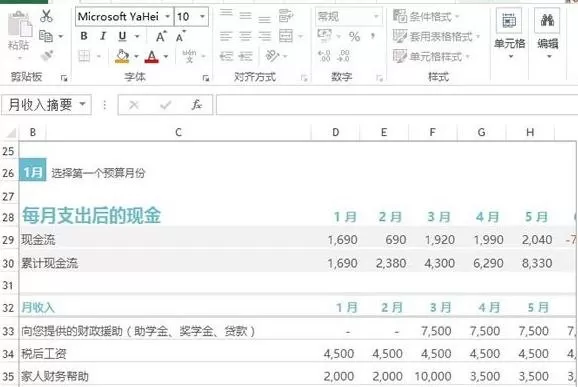Expand the paste options arrow under 粘贴

click(19, 58)
